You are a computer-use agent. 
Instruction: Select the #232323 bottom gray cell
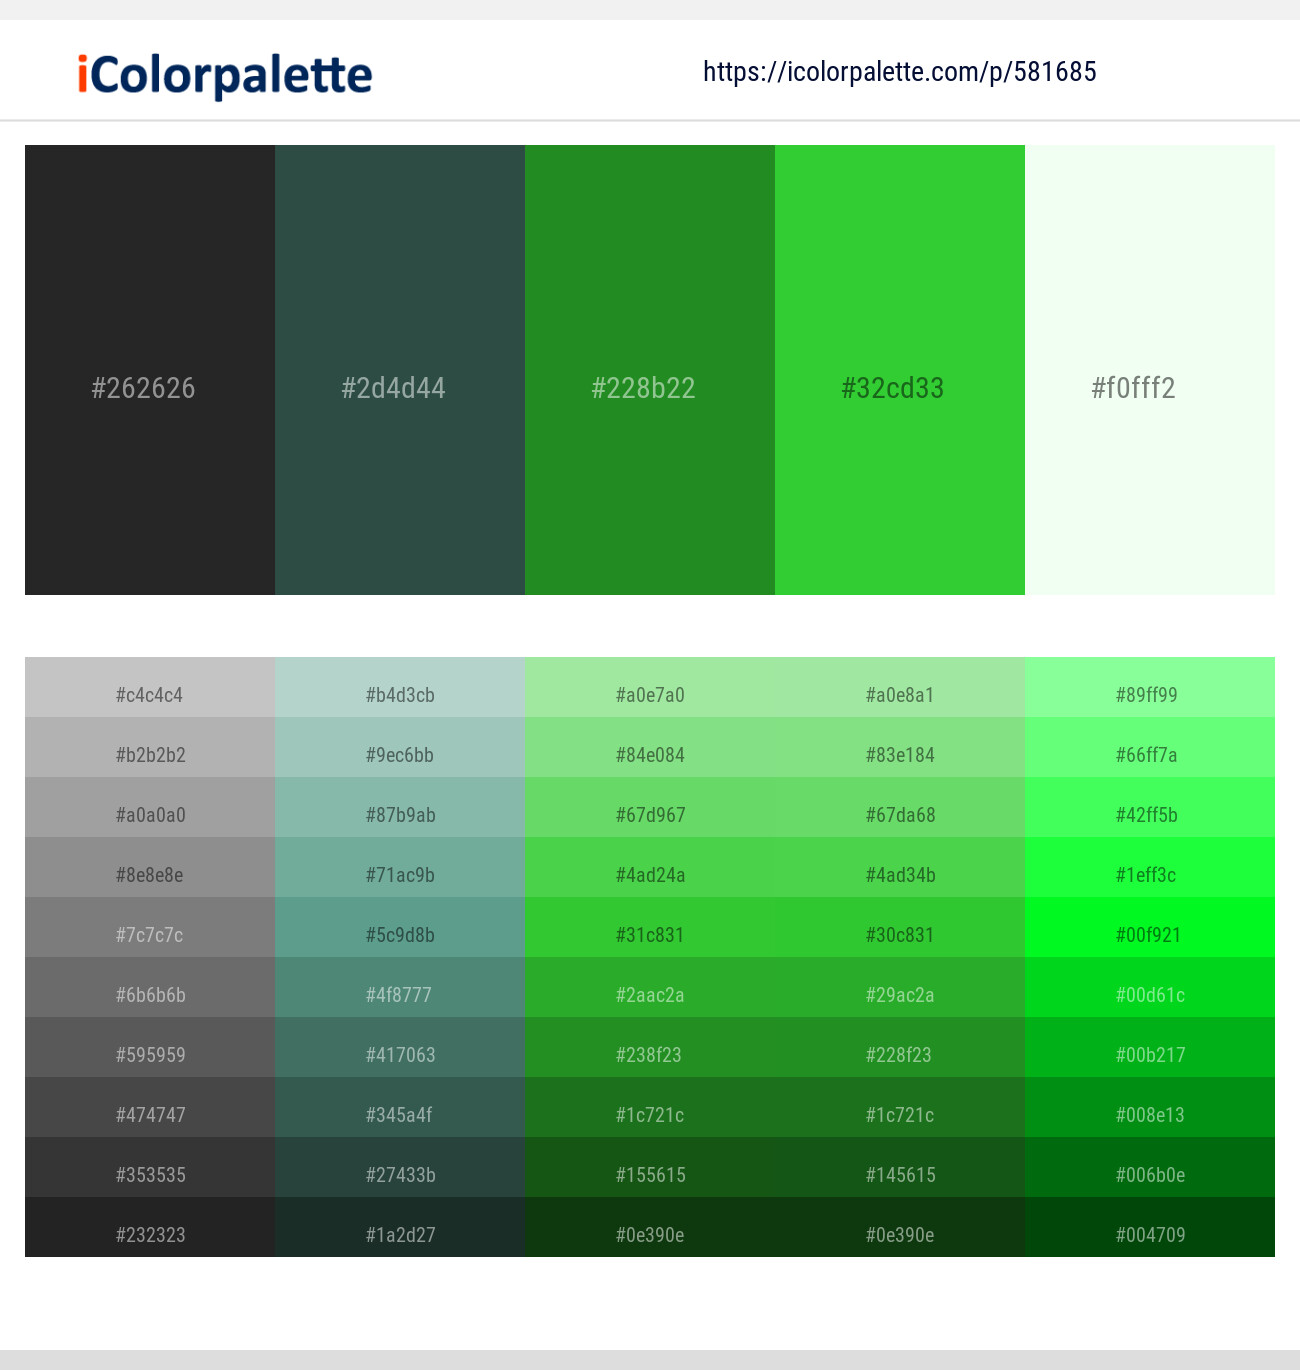pos(149,1235)
